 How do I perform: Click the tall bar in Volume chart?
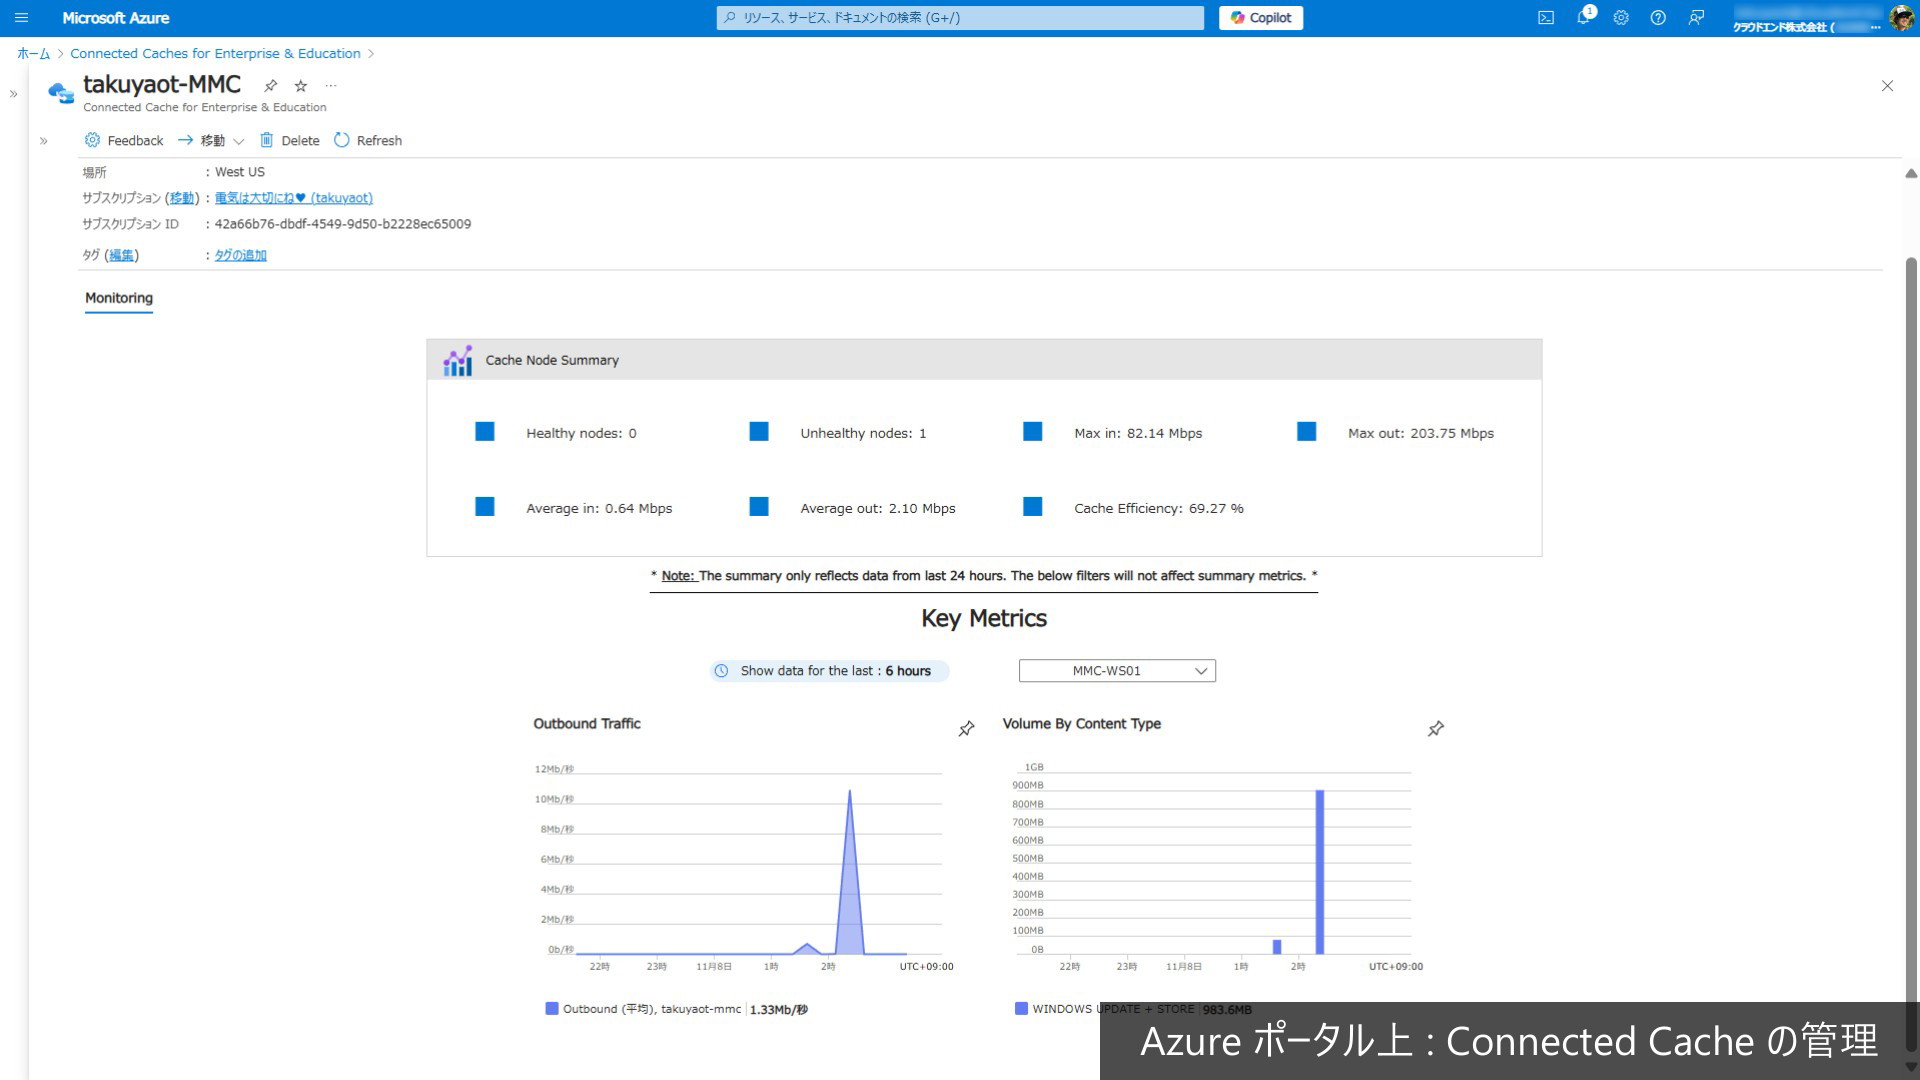pyautogui.click(x=1320, y=872)
